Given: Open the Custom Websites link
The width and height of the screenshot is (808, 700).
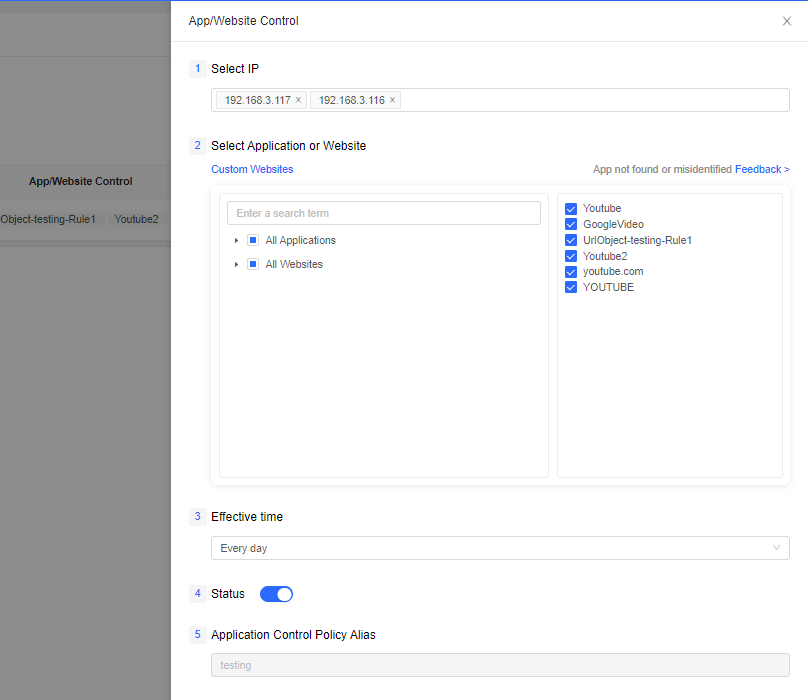Looking at the screenshot, I should 252,169.
